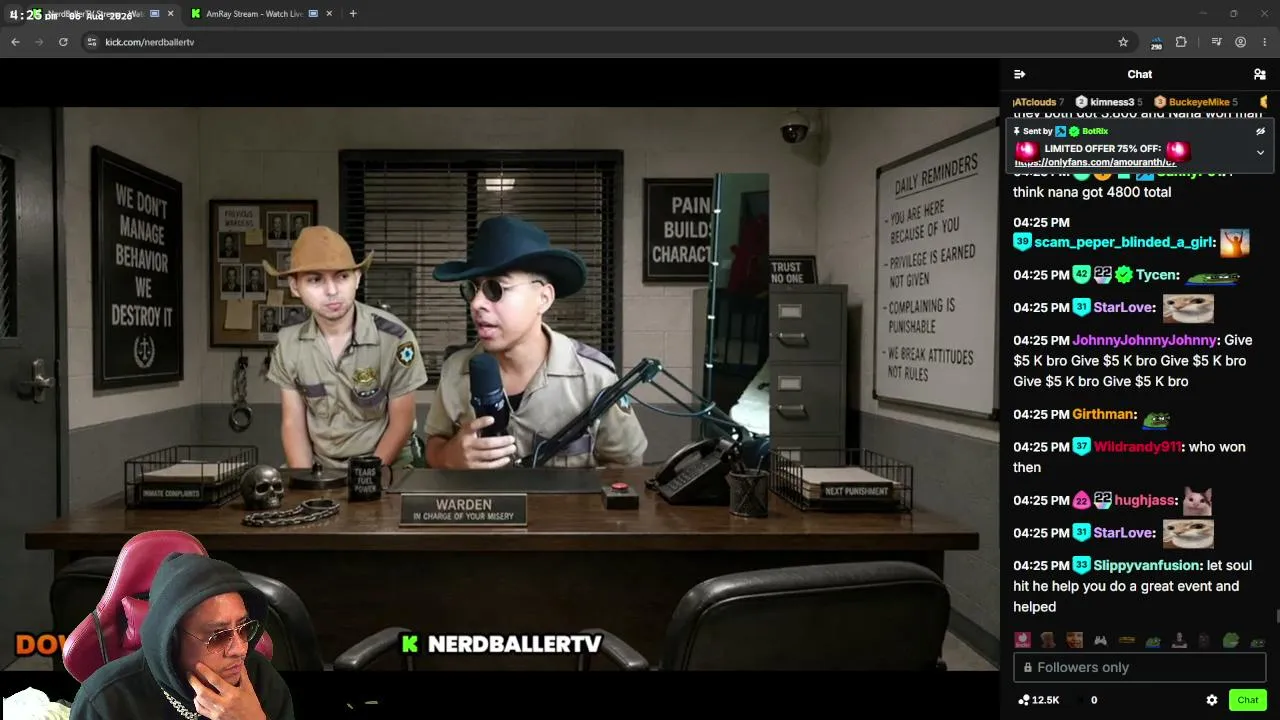
Task: Collapse the chat panel with arrow icon
Action: 1019,74
